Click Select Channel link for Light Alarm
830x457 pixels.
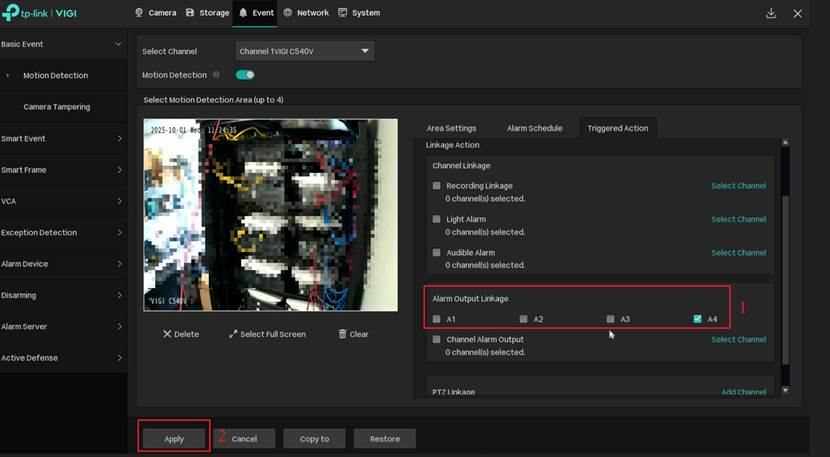click(x=738, y=219)
